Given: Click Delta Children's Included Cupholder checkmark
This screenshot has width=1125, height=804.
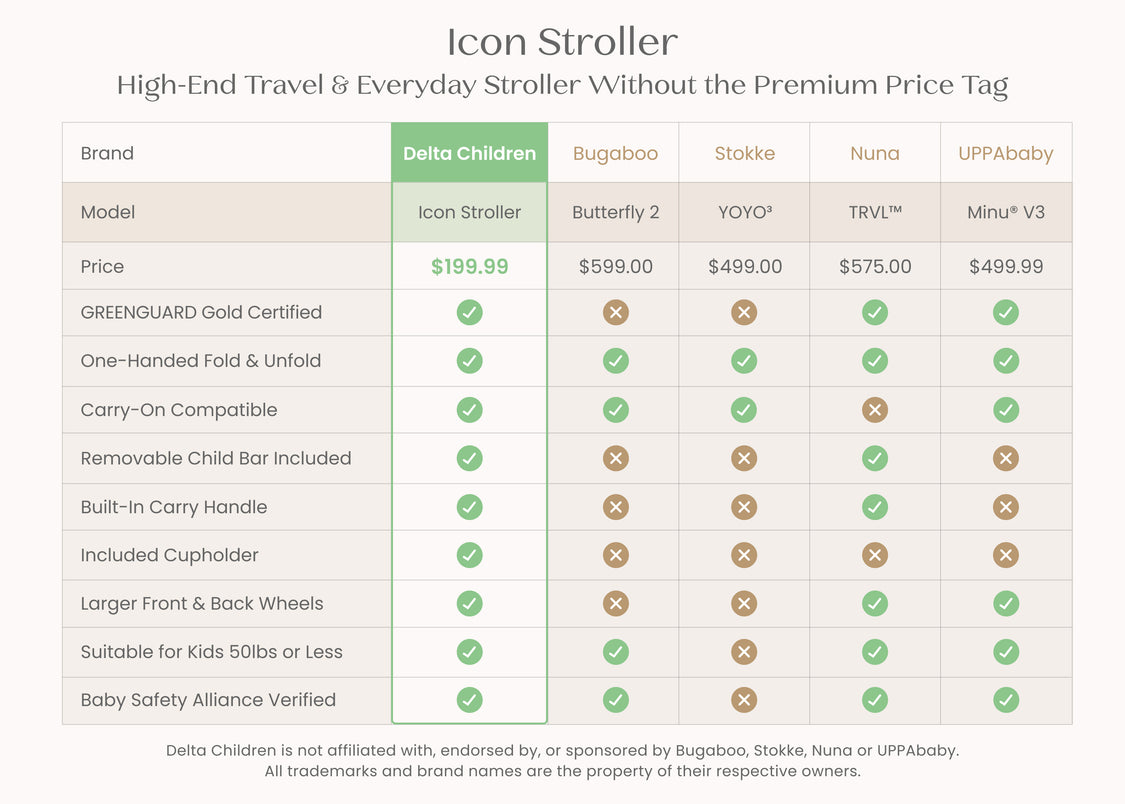Looking at the screenshot, I should point(469,555).
